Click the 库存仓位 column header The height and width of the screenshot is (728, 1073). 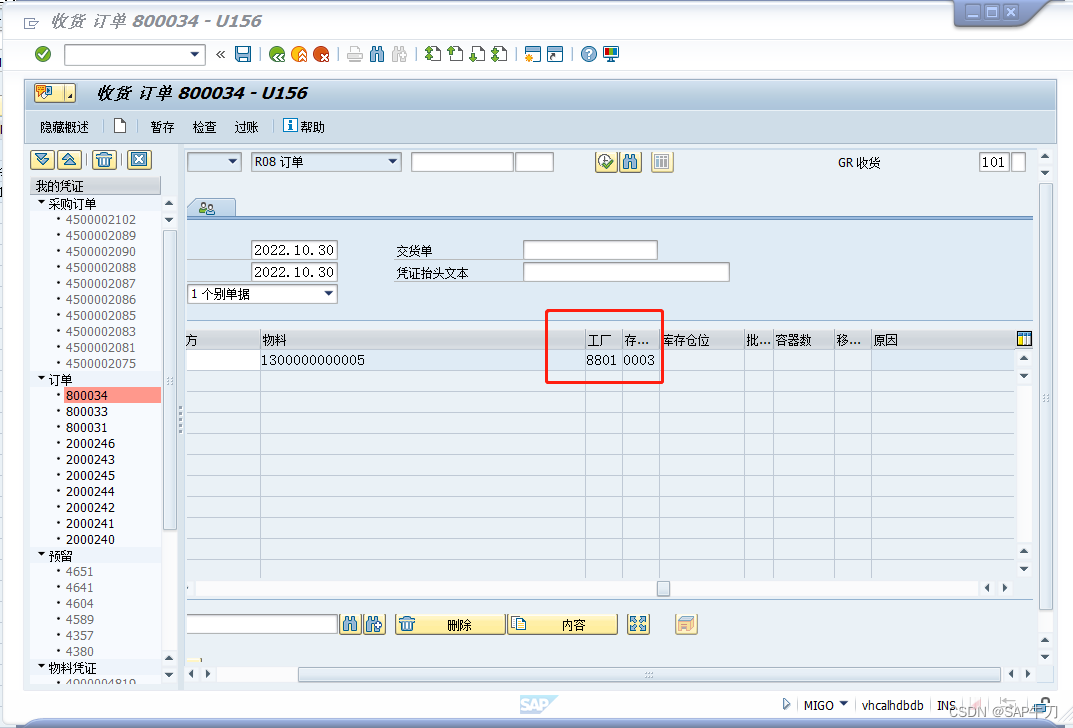[x=701, y=340]
